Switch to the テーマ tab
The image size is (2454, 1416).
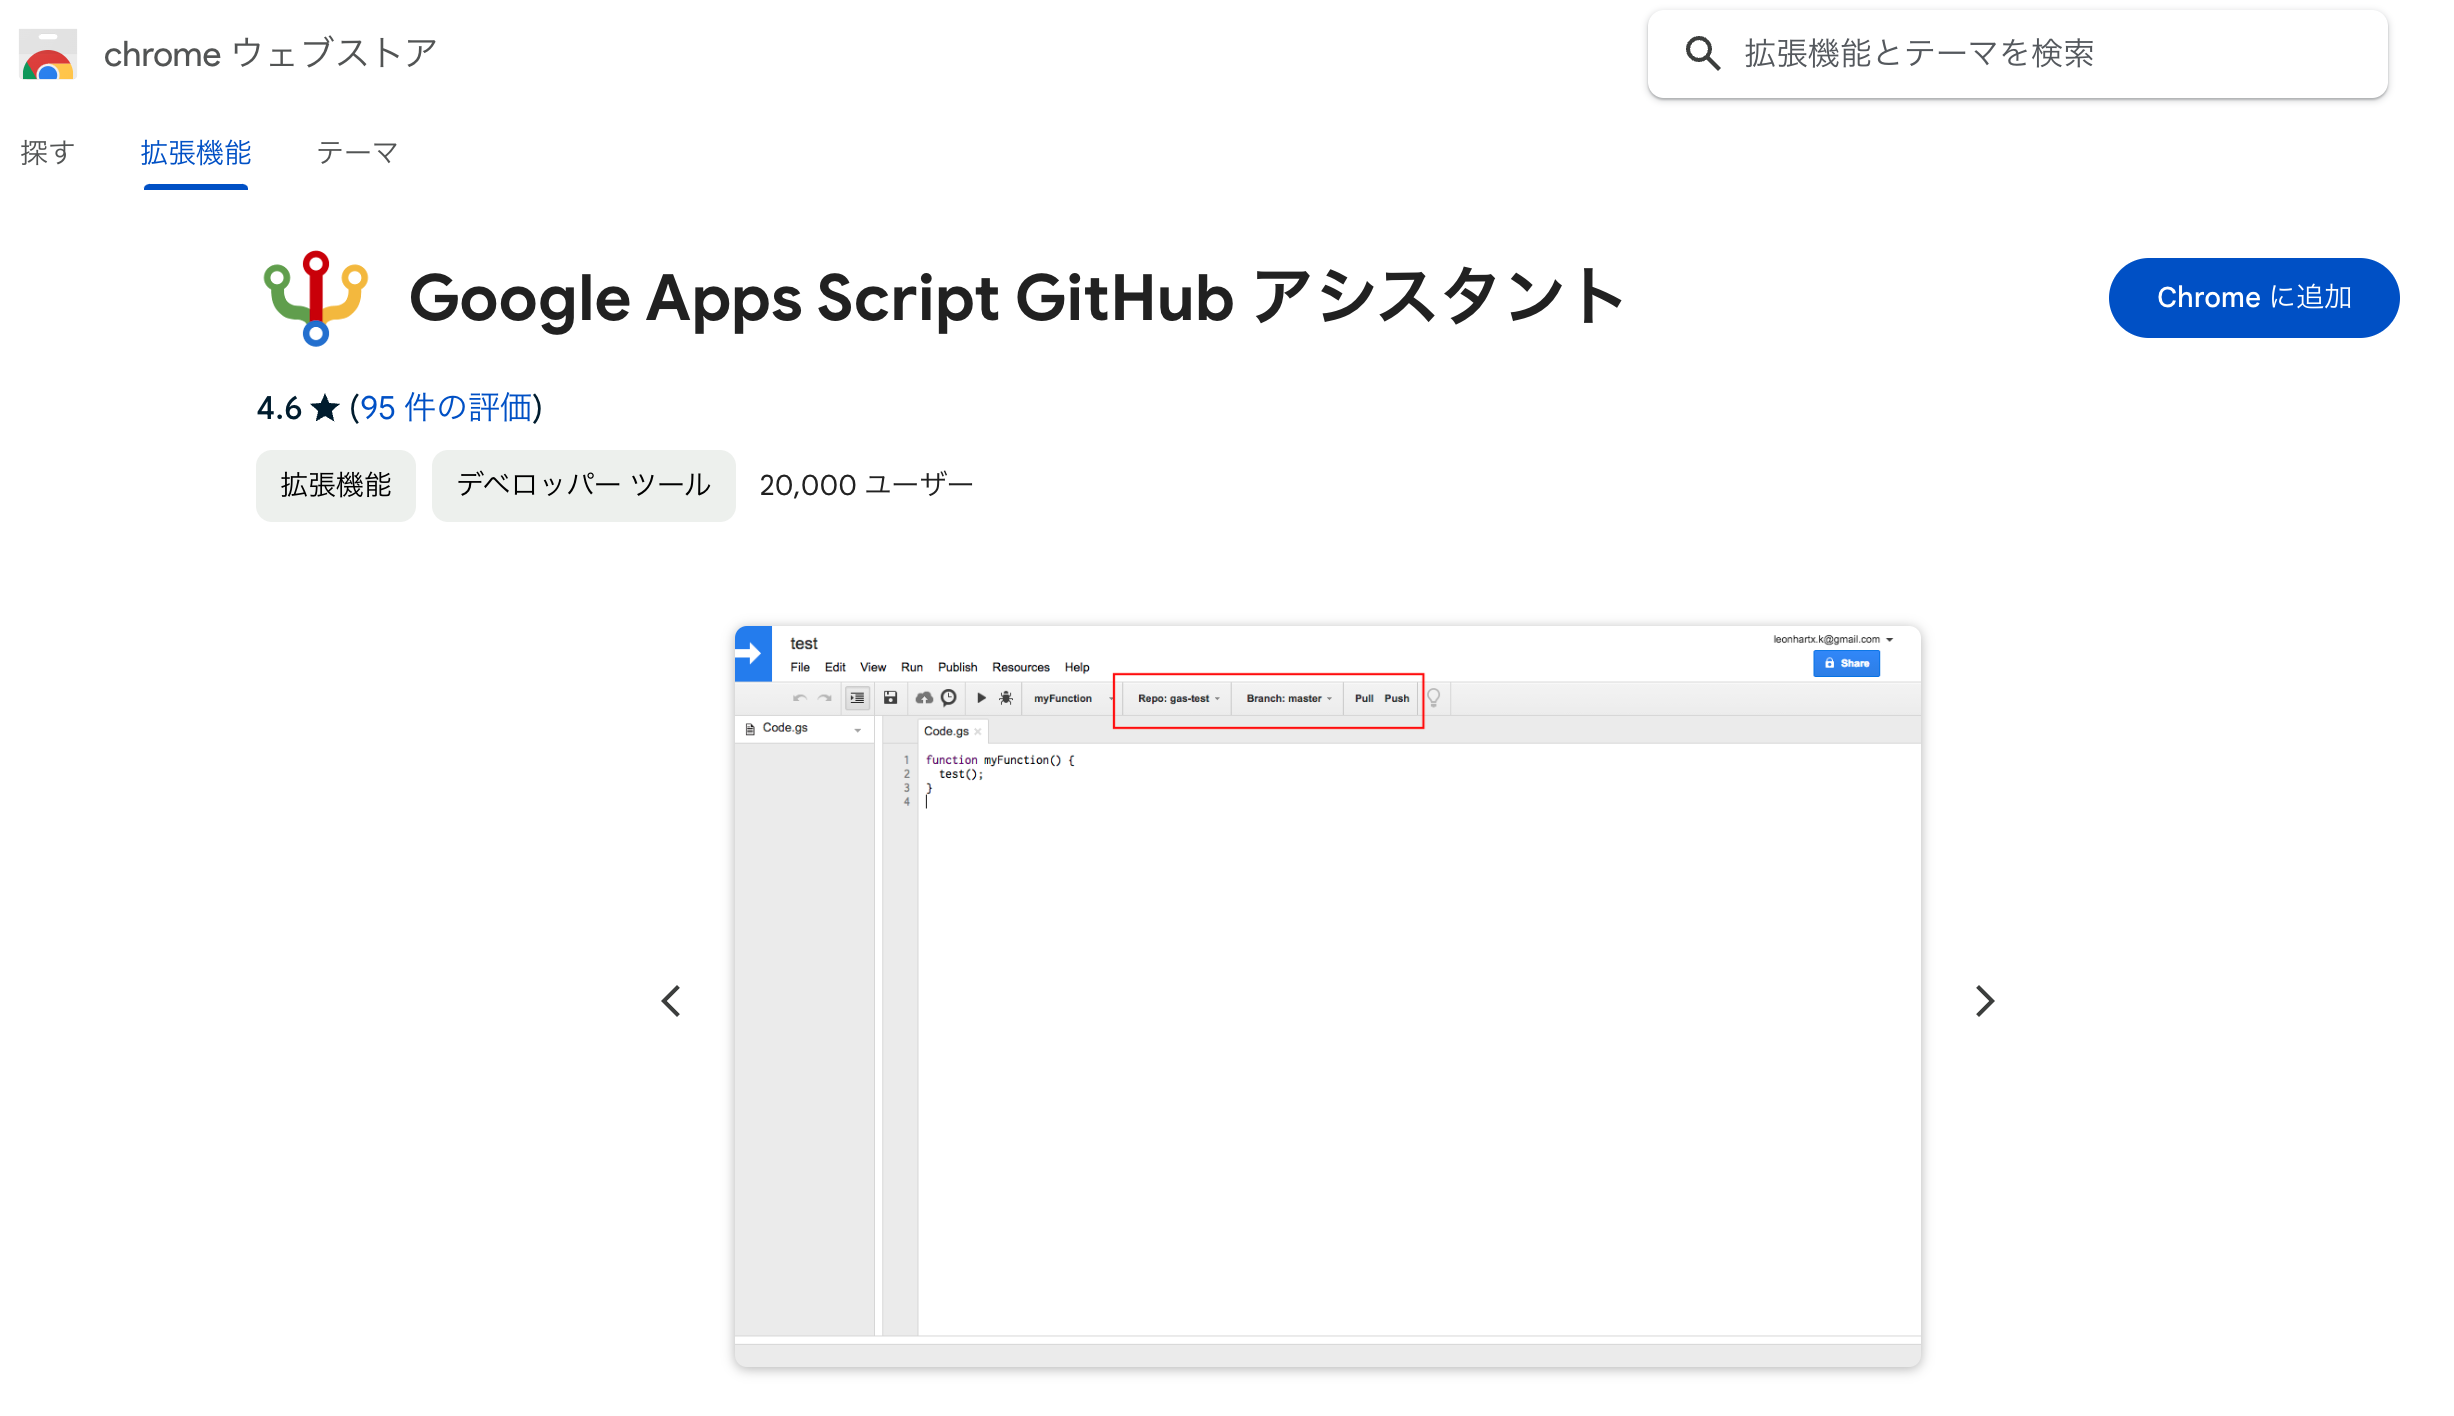(356, 153)
